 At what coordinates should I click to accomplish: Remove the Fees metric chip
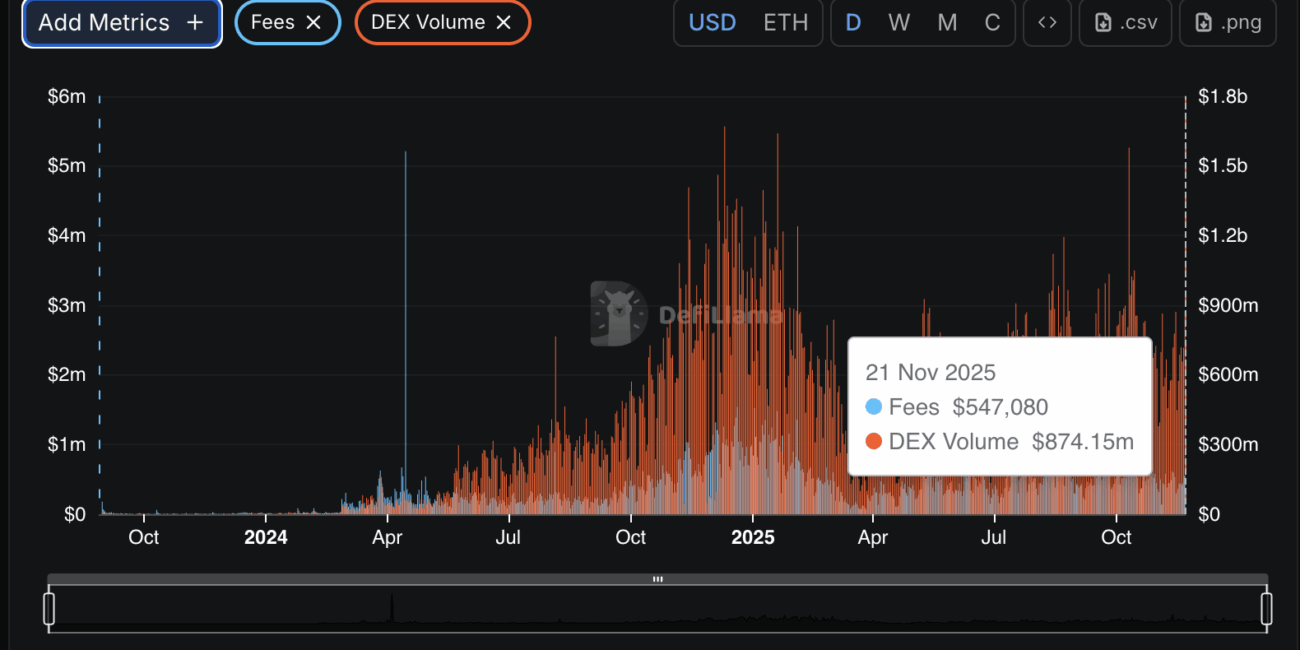[313, 23]
